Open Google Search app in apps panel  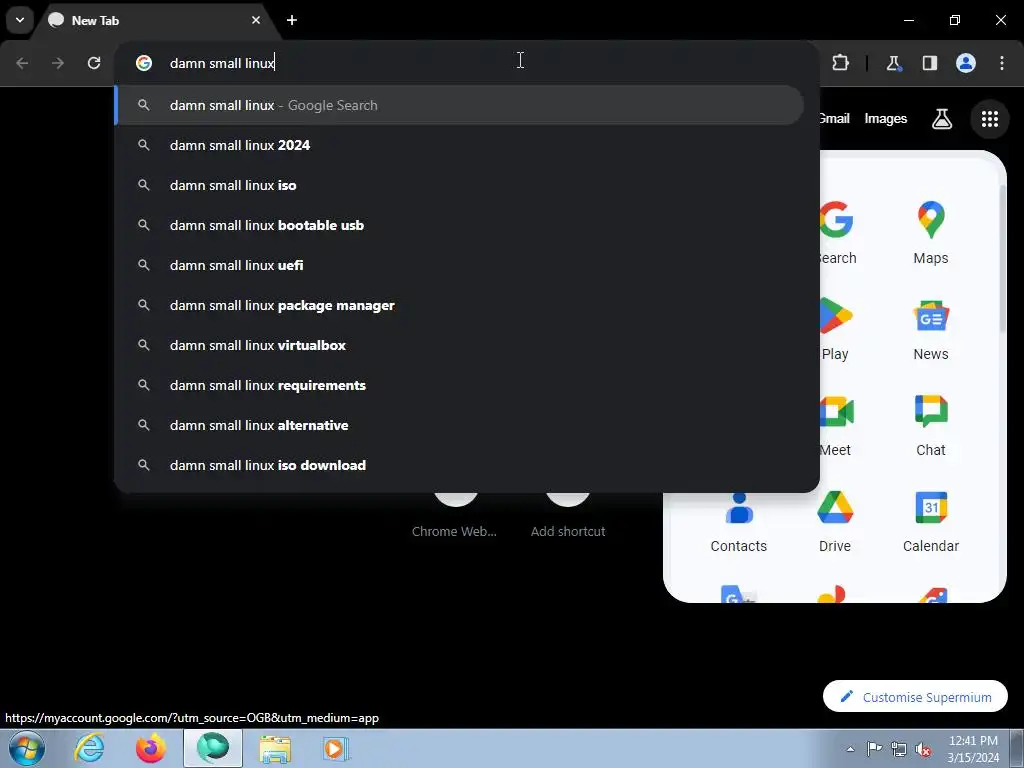pyautogui.click(x=837, y=232)
